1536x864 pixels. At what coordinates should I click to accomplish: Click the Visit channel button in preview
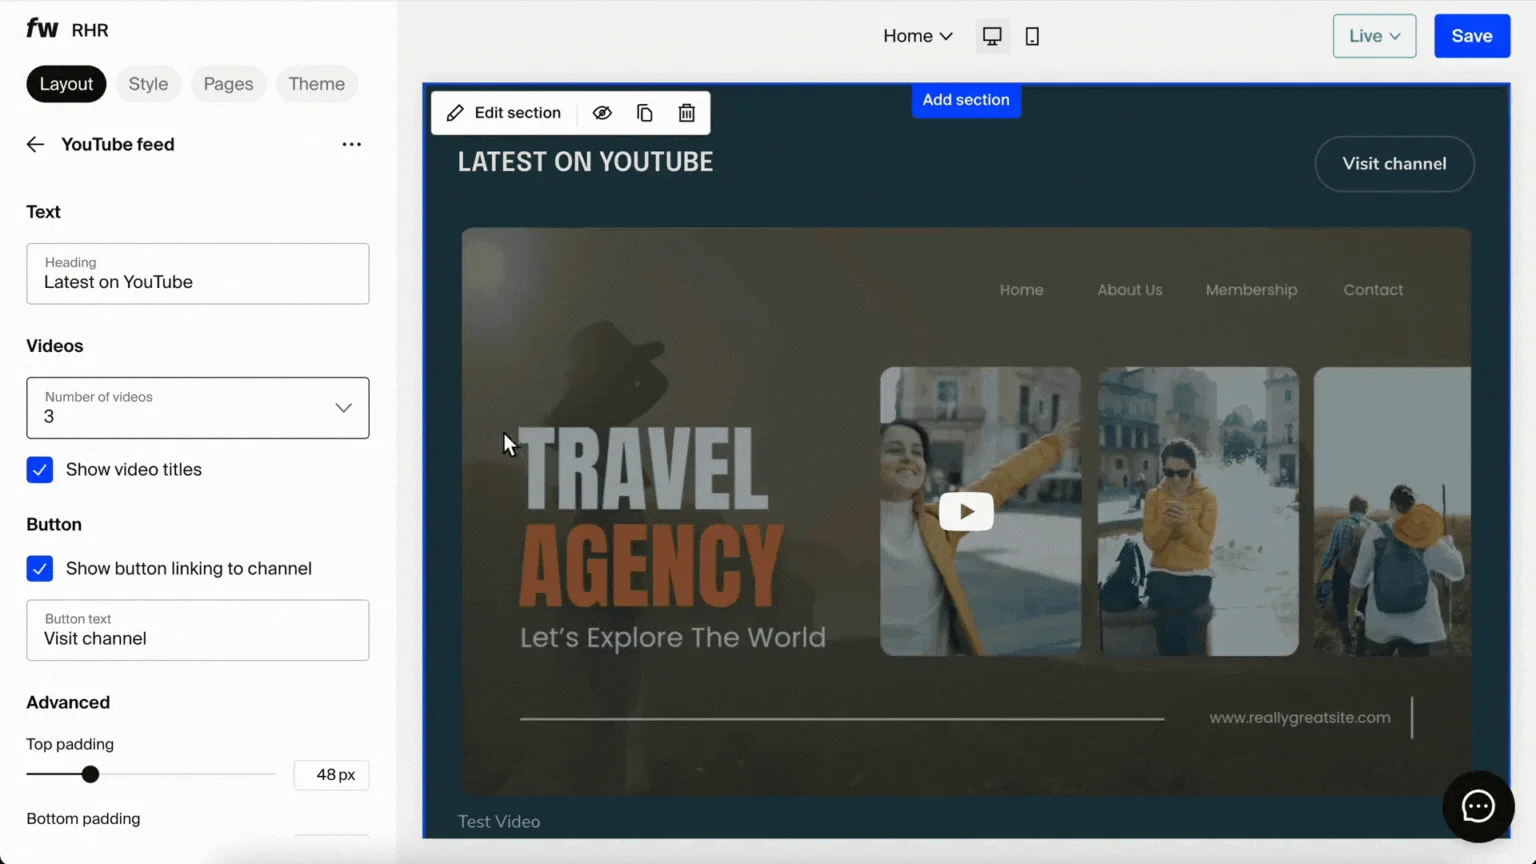1394,164
